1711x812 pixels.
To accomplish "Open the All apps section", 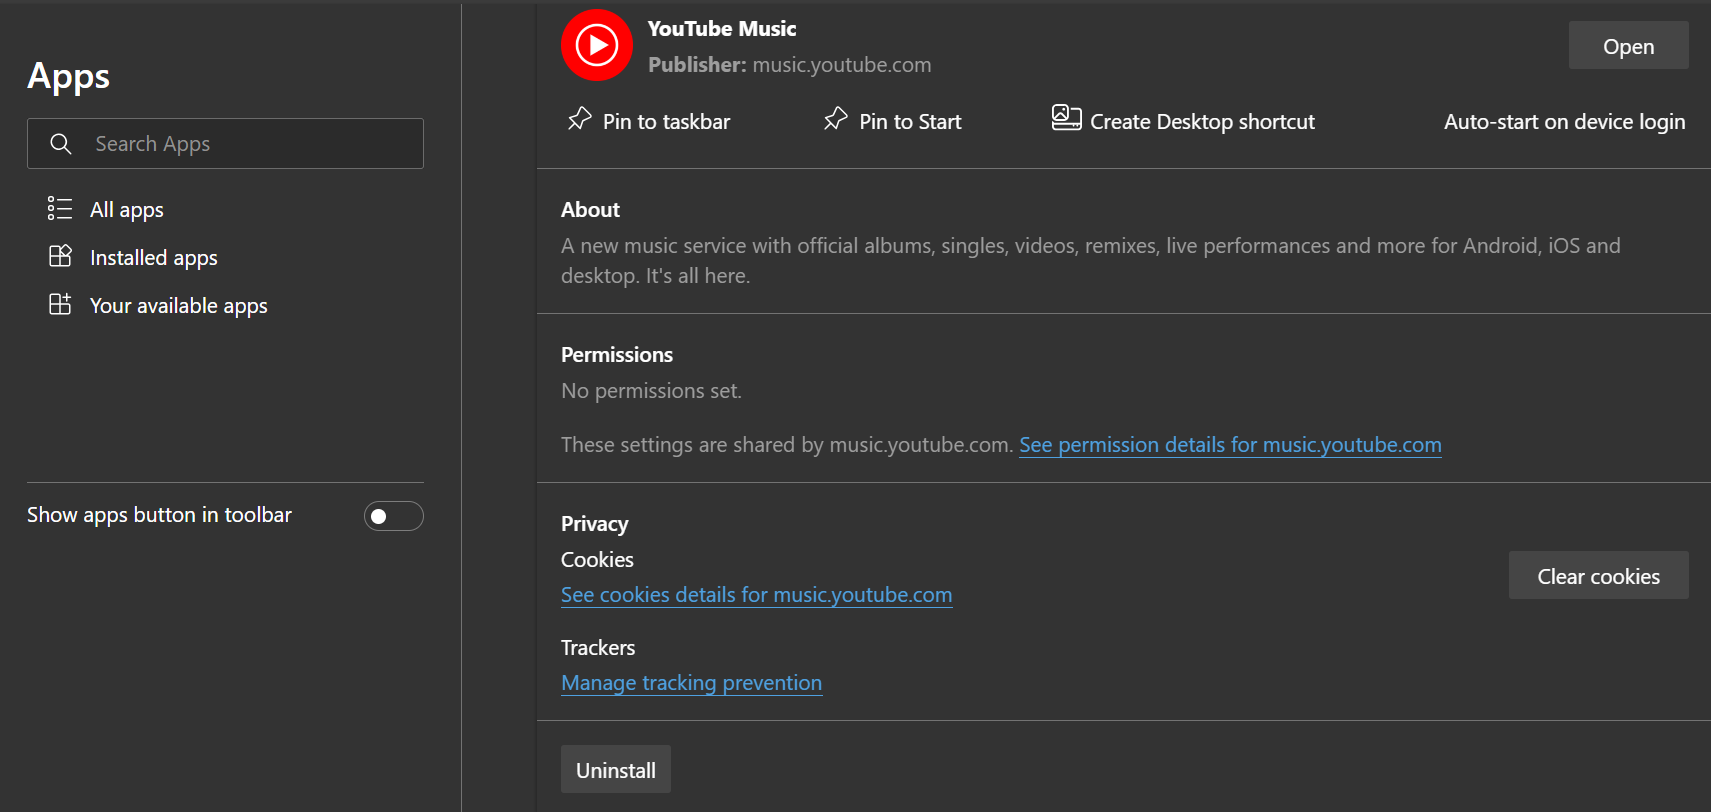I will tap(127, 210).
